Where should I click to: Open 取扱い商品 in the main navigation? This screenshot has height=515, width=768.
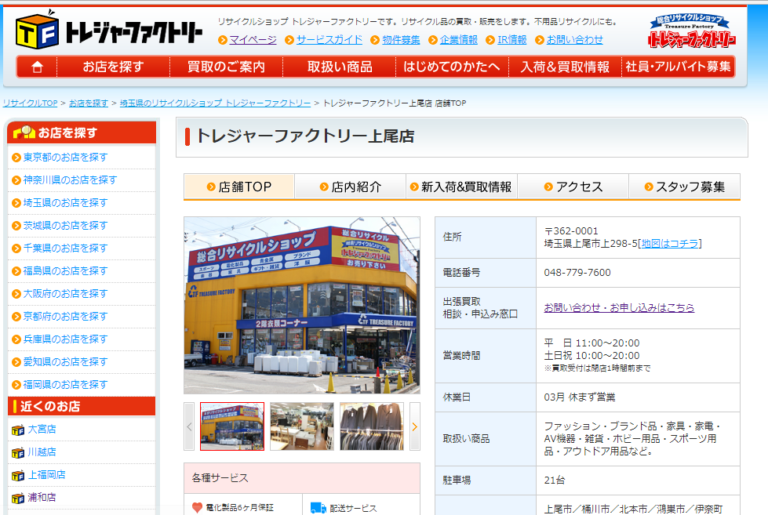point(339,67)
